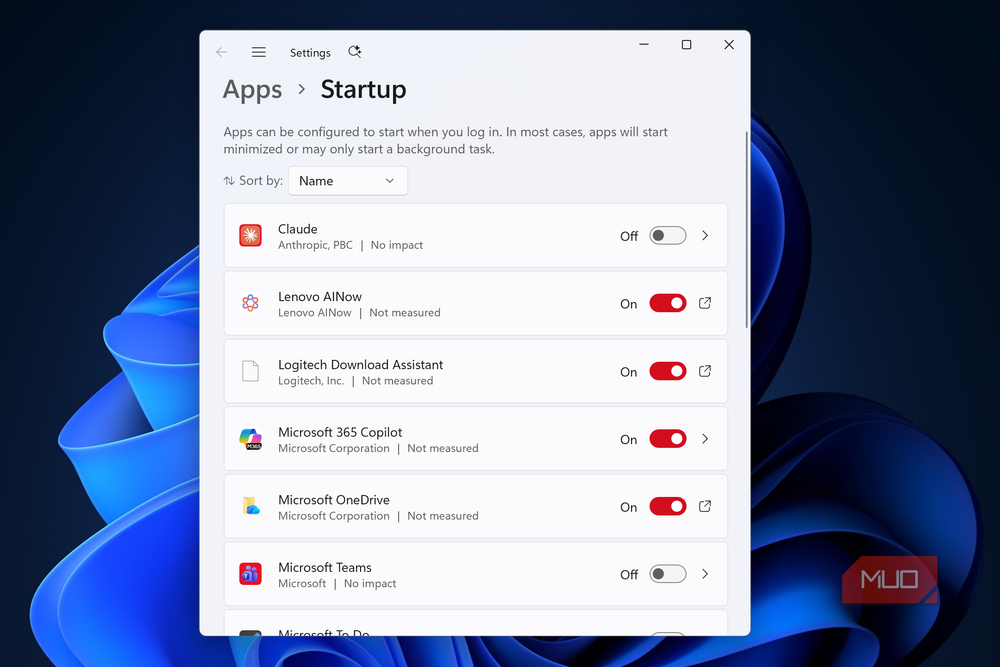Click the Settings window title

click(x=310, y=53)
